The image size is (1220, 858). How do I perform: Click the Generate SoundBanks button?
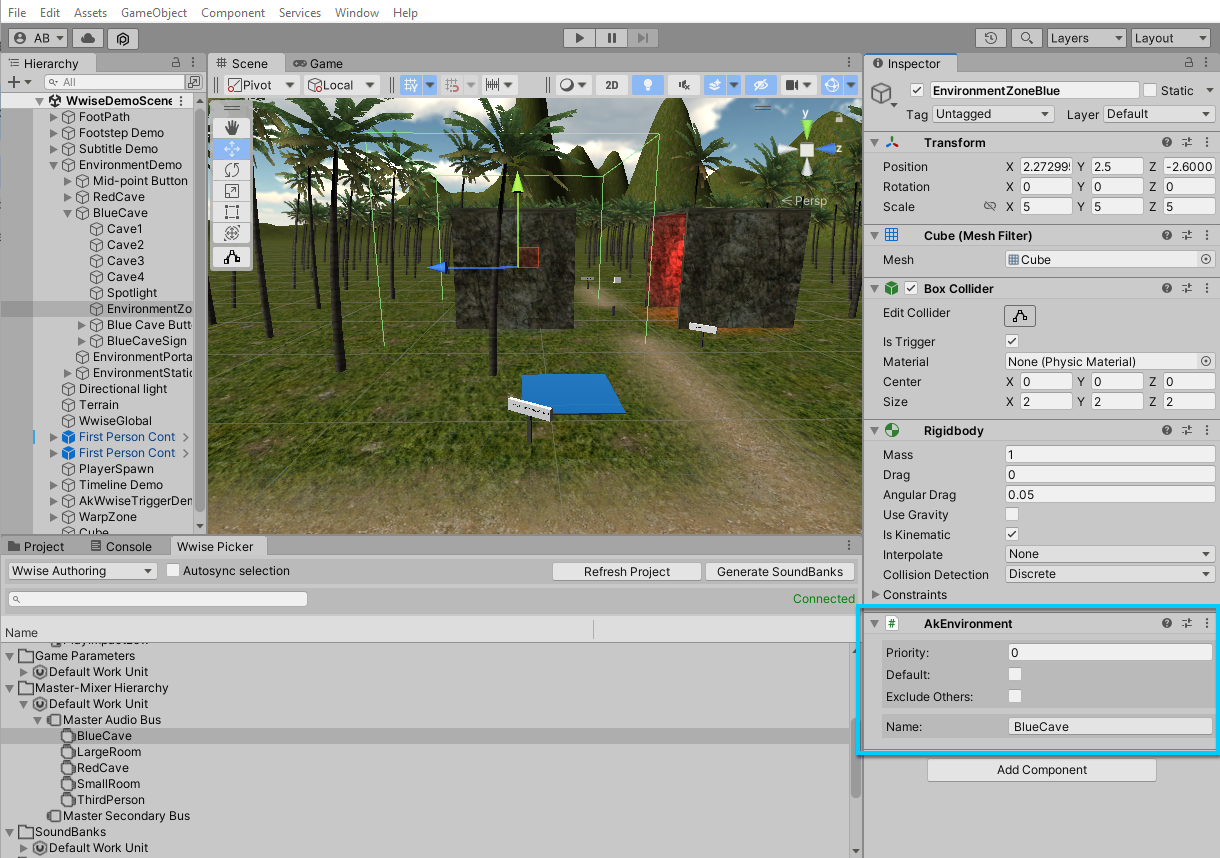click(780, 572)
